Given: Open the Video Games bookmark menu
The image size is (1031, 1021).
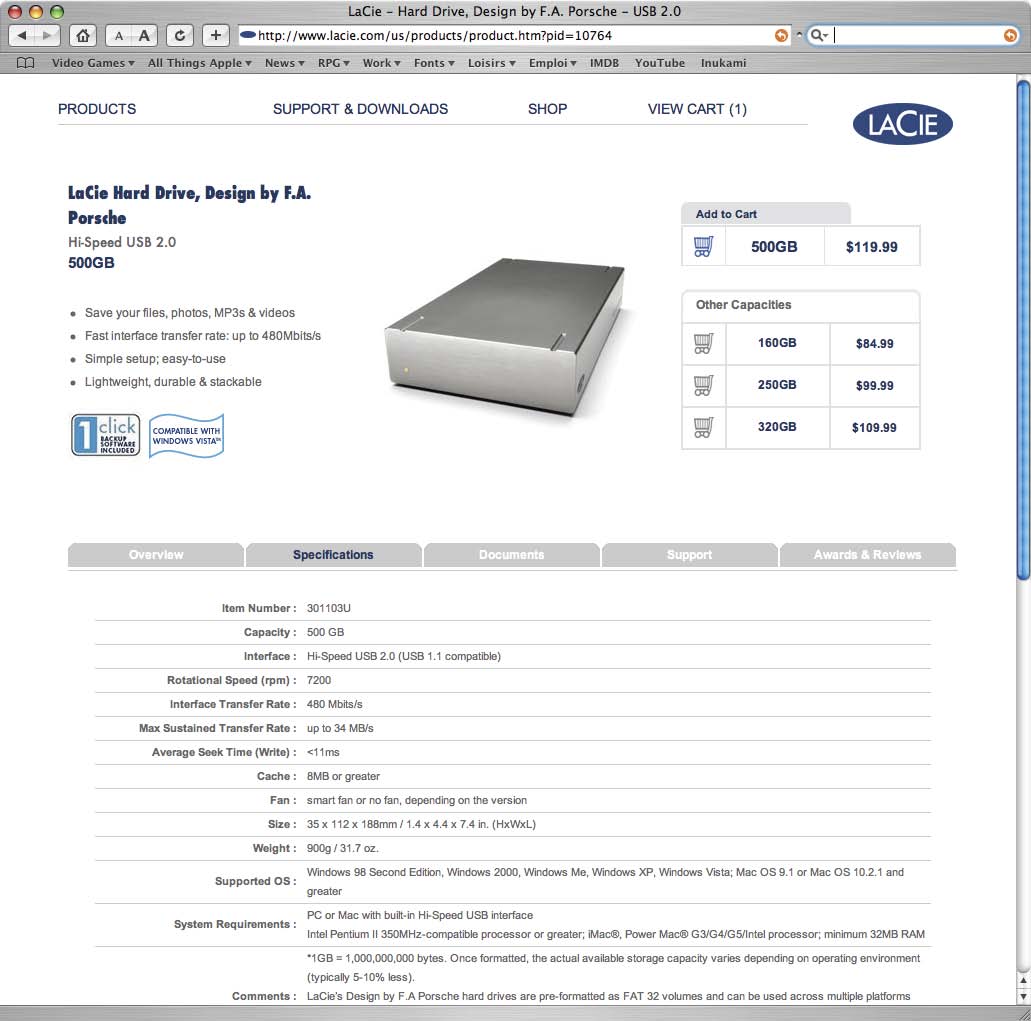Looking at the screenshot, I should [93, 63].
